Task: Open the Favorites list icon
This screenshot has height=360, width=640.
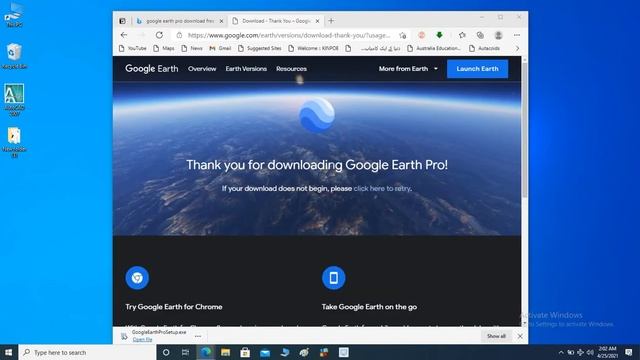Action: [462, 36]
